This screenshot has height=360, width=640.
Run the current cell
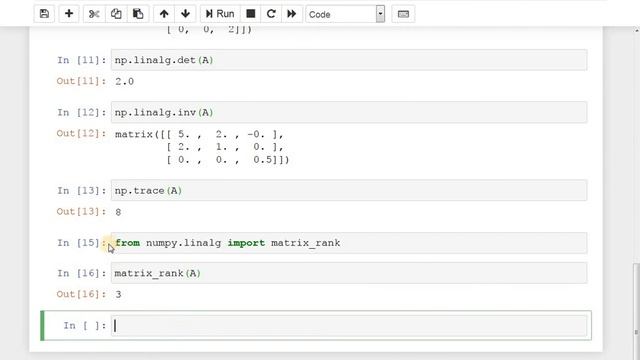(220, 14)
